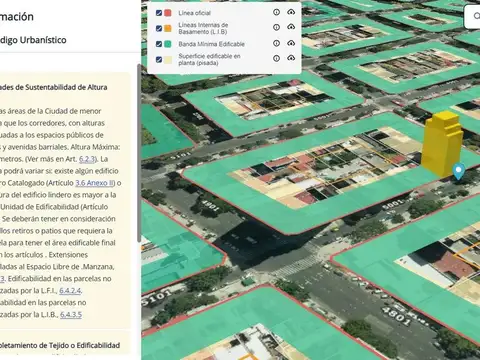The image size is (480, 360).
Task: Download the Banda Mínima Edificable layer
Action: point(291,43)
